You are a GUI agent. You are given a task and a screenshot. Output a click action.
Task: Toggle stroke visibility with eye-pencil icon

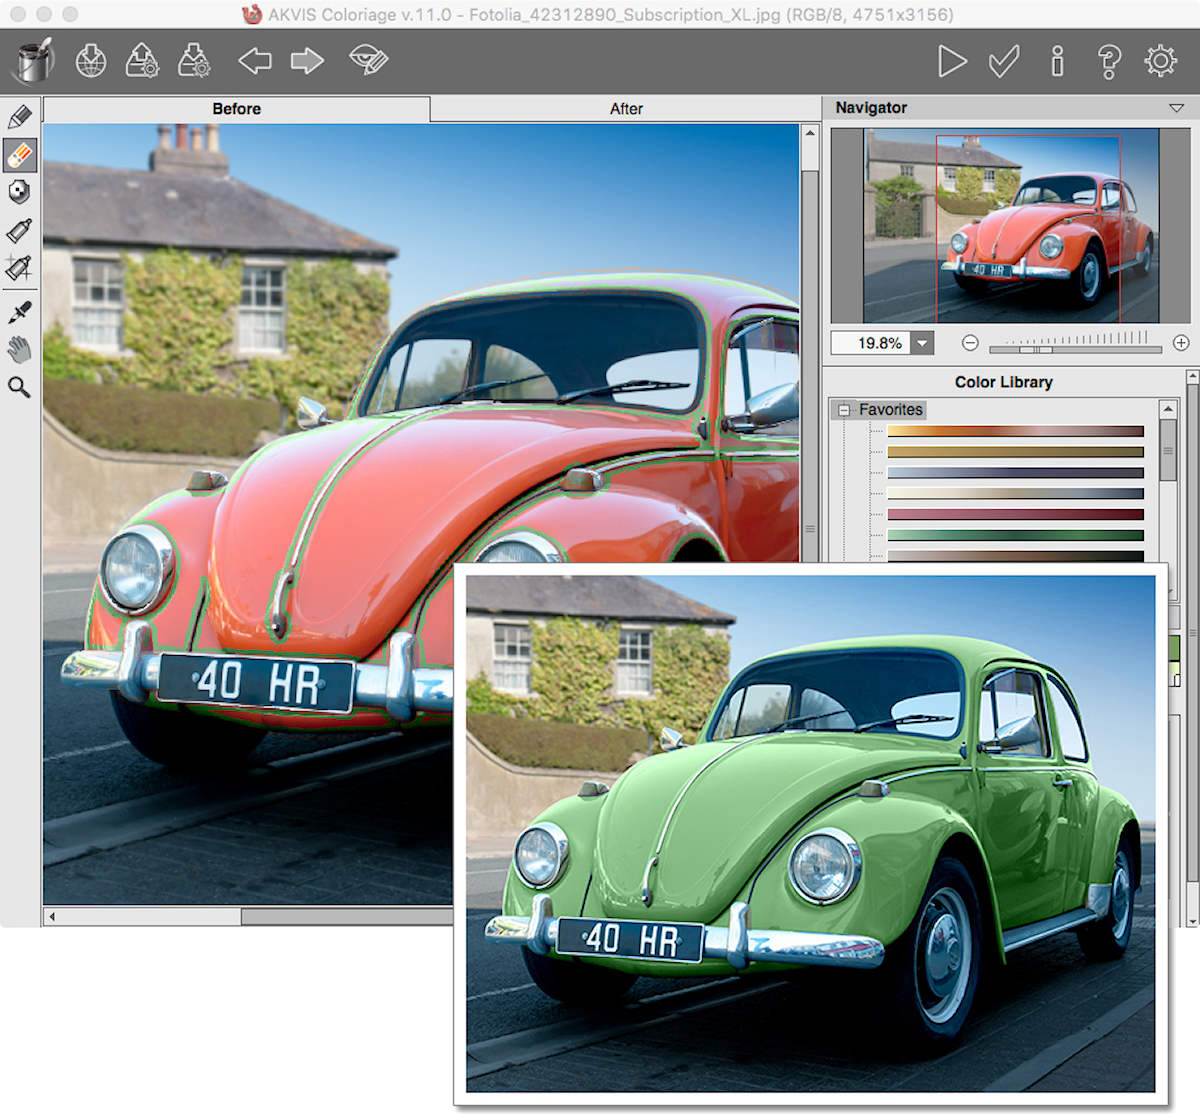coord(368,61)
